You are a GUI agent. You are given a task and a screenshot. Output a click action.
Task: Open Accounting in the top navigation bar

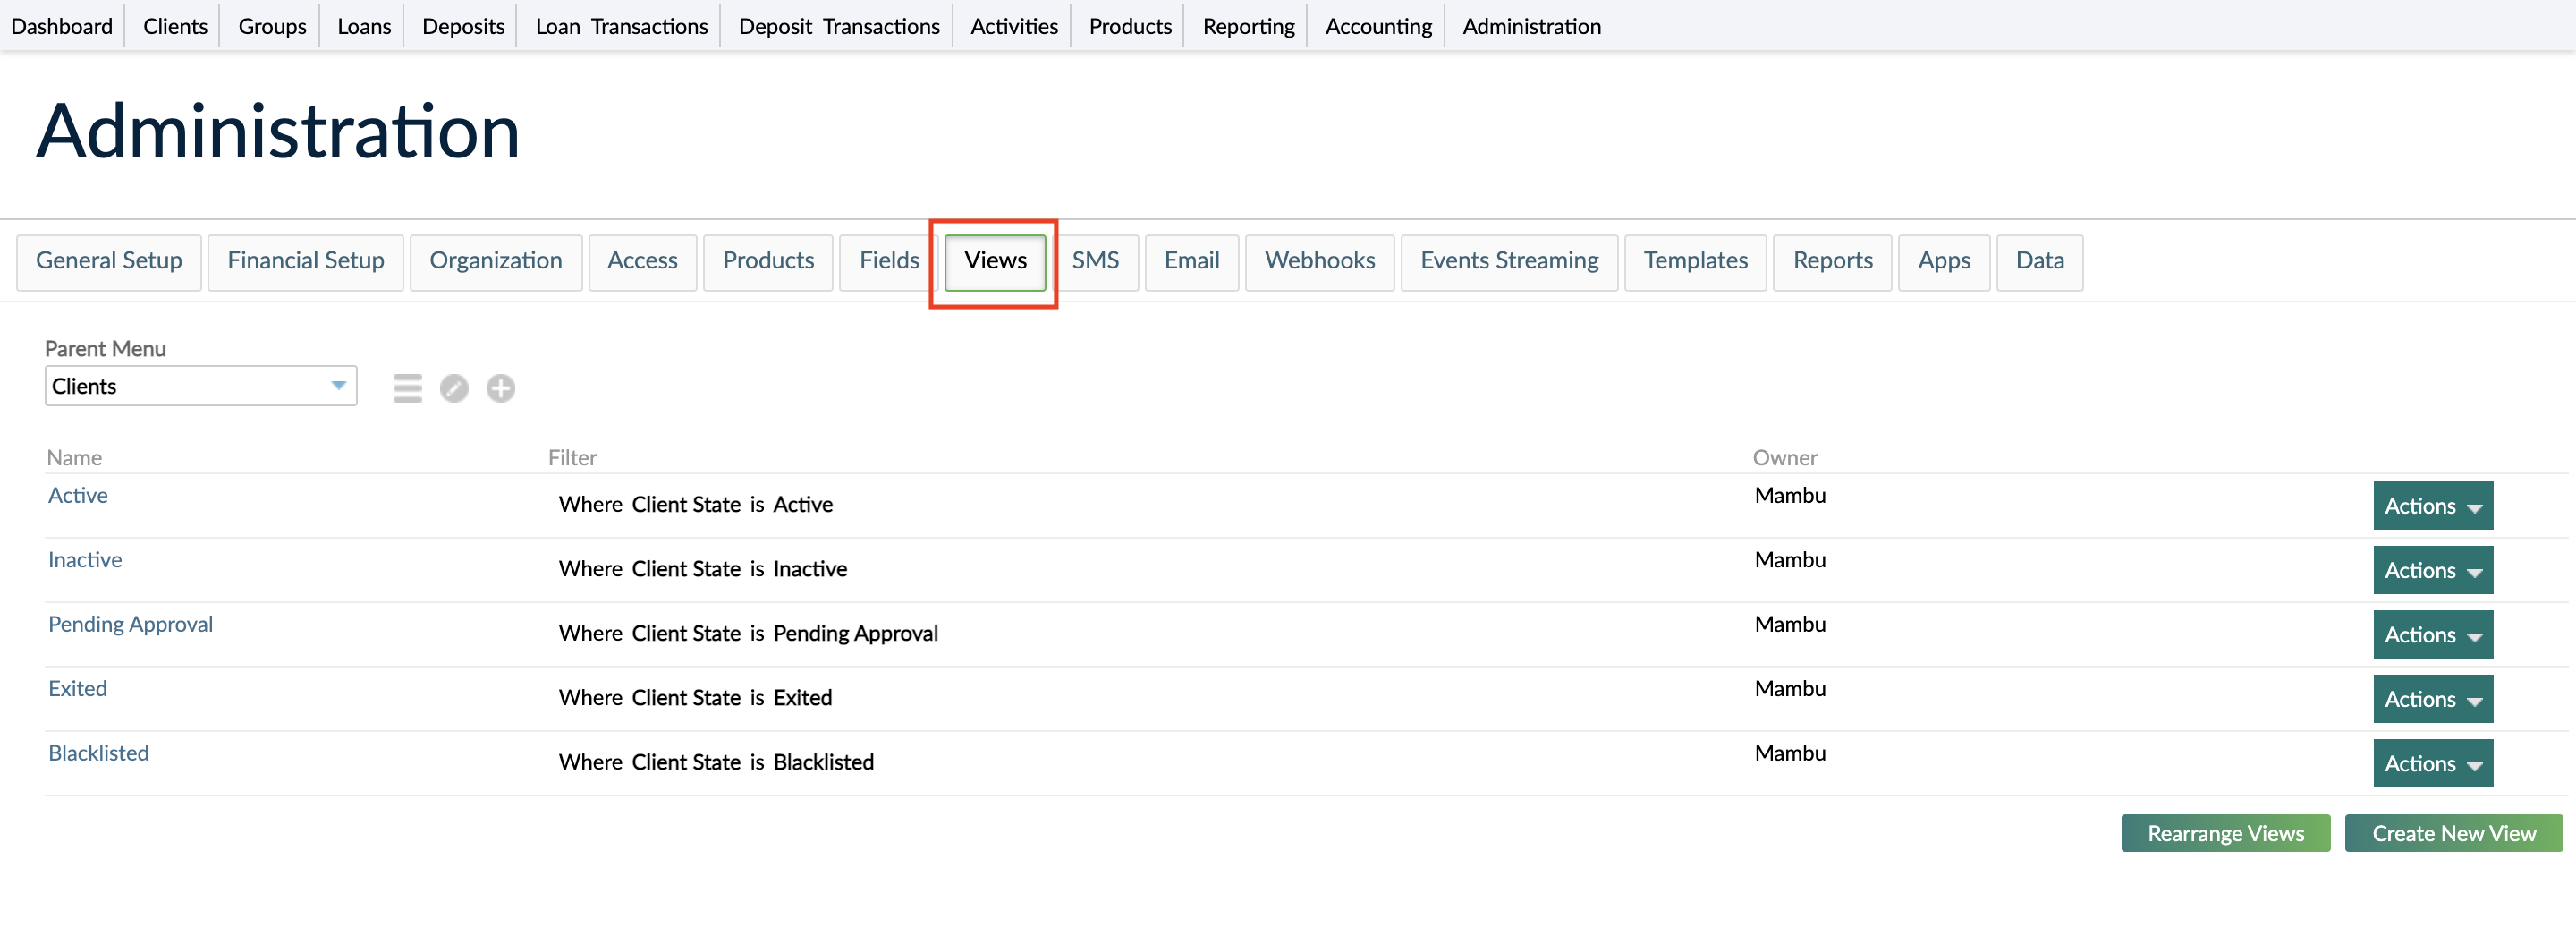tap(1378, 26)
